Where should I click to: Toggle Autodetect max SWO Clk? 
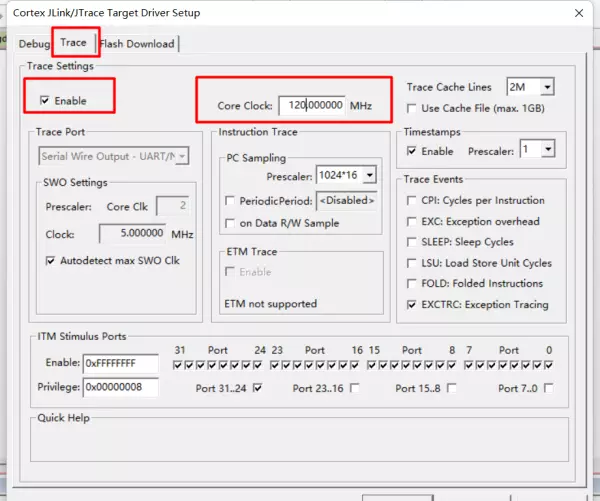pyautogui.click(x=50, y=261)
